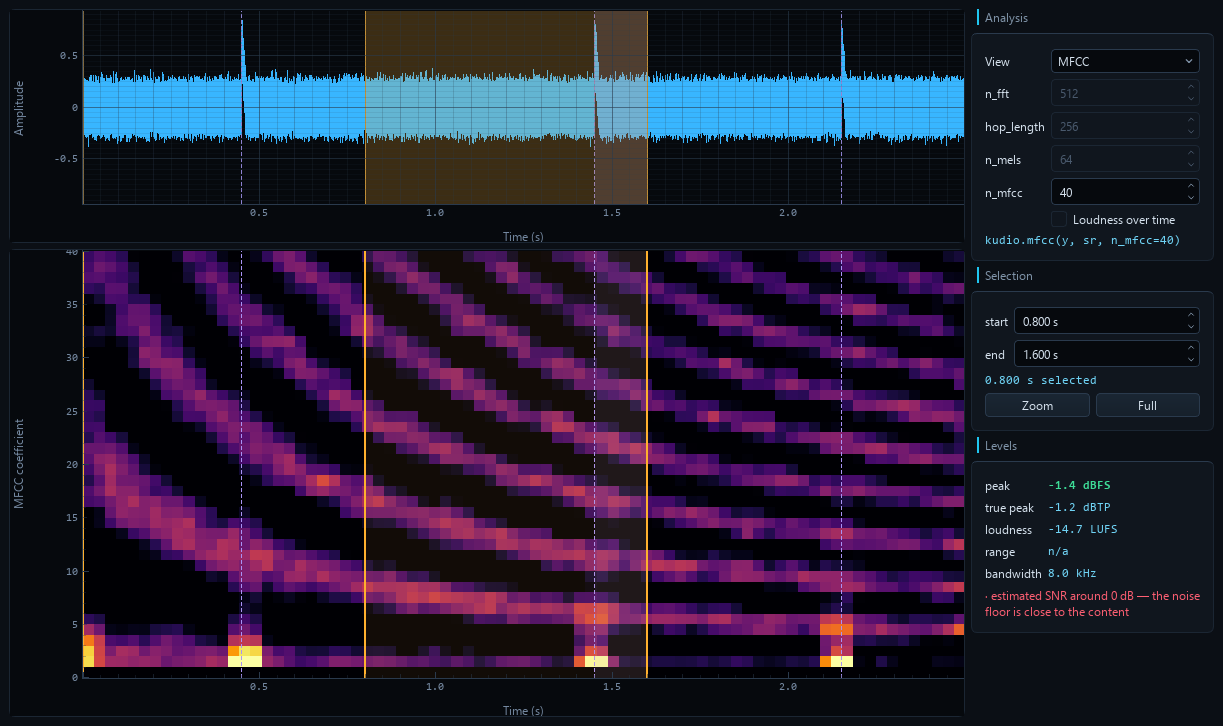Screen dimensions: 1223x726
Task: Decrement the selection end time stepper
Action: (1190, 360)
